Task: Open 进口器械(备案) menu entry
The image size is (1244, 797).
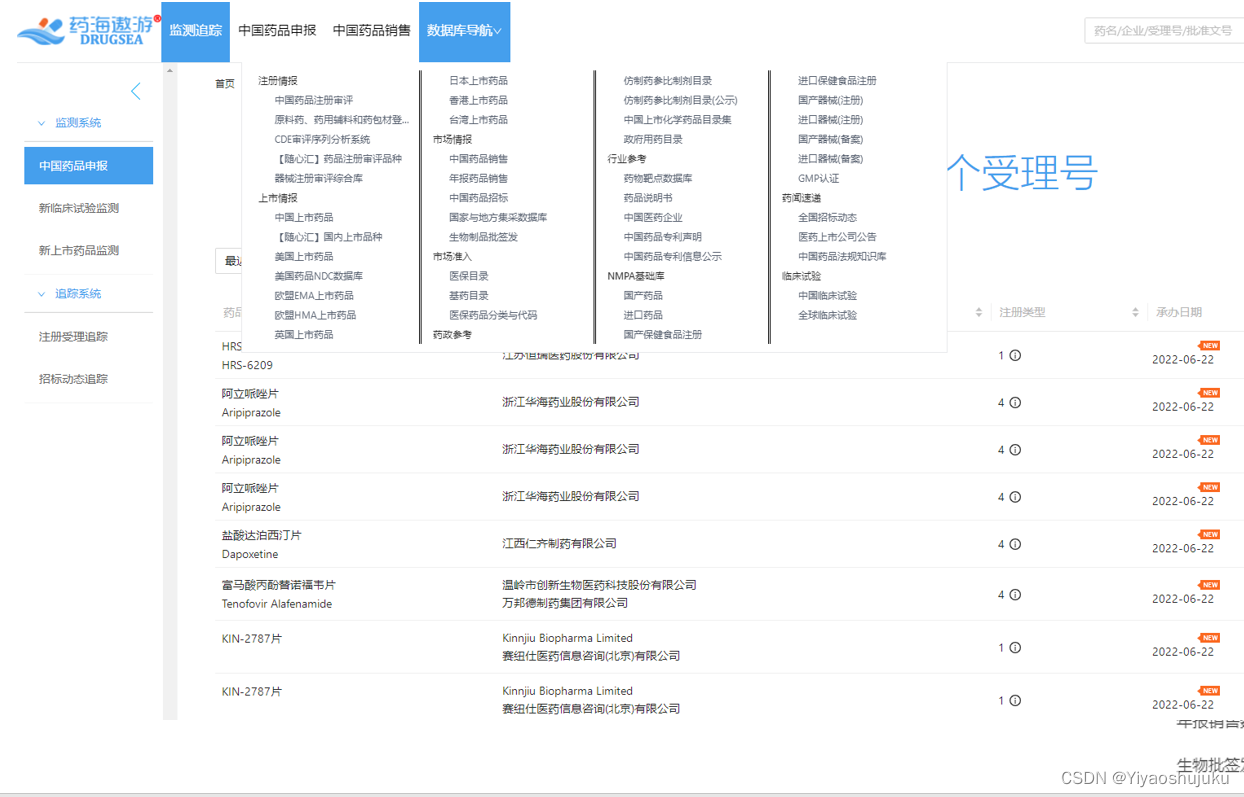Action: coord(830,159)
